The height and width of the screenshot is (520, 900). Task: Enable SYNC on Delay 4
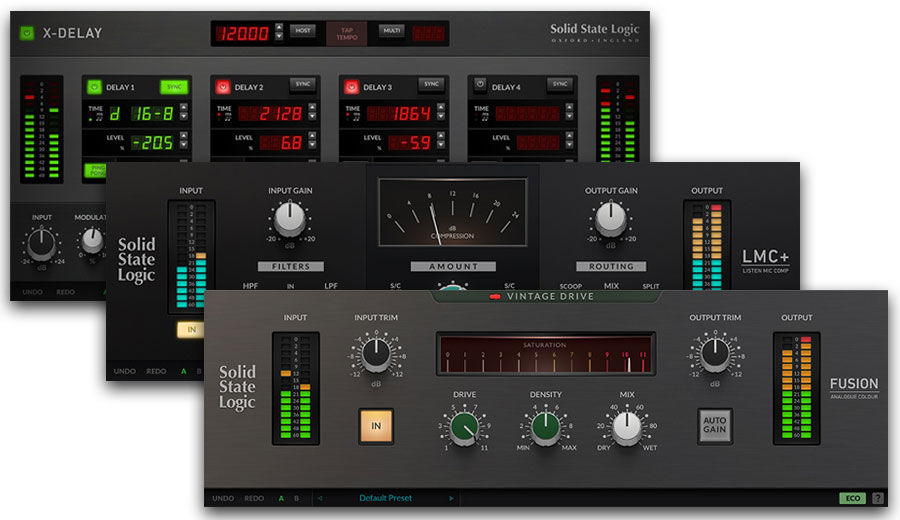560,84
